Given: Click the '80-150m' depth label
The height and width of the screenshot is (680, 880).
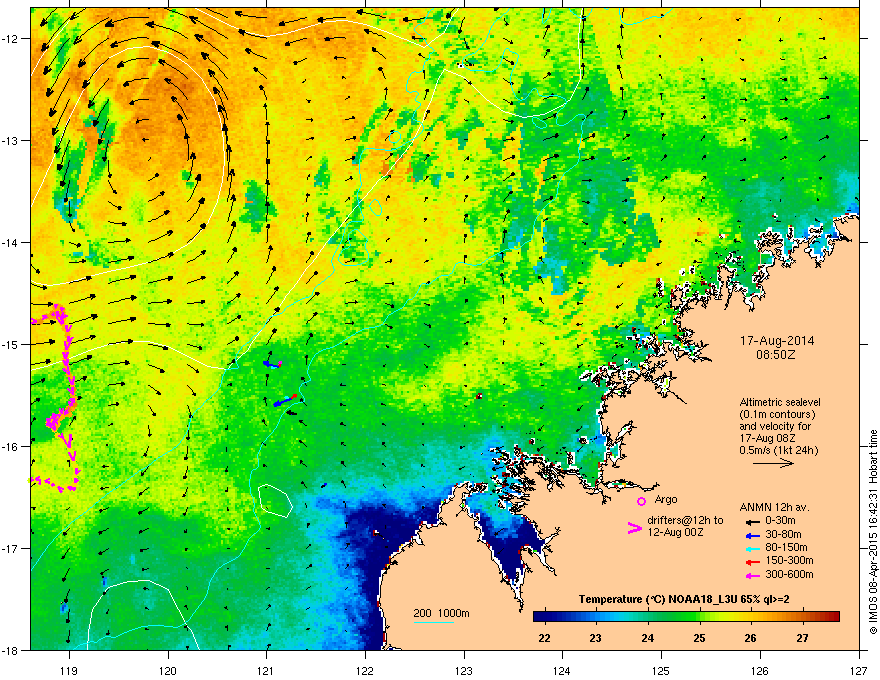Looking at the screenshot, I should click(x=786, y=548).
